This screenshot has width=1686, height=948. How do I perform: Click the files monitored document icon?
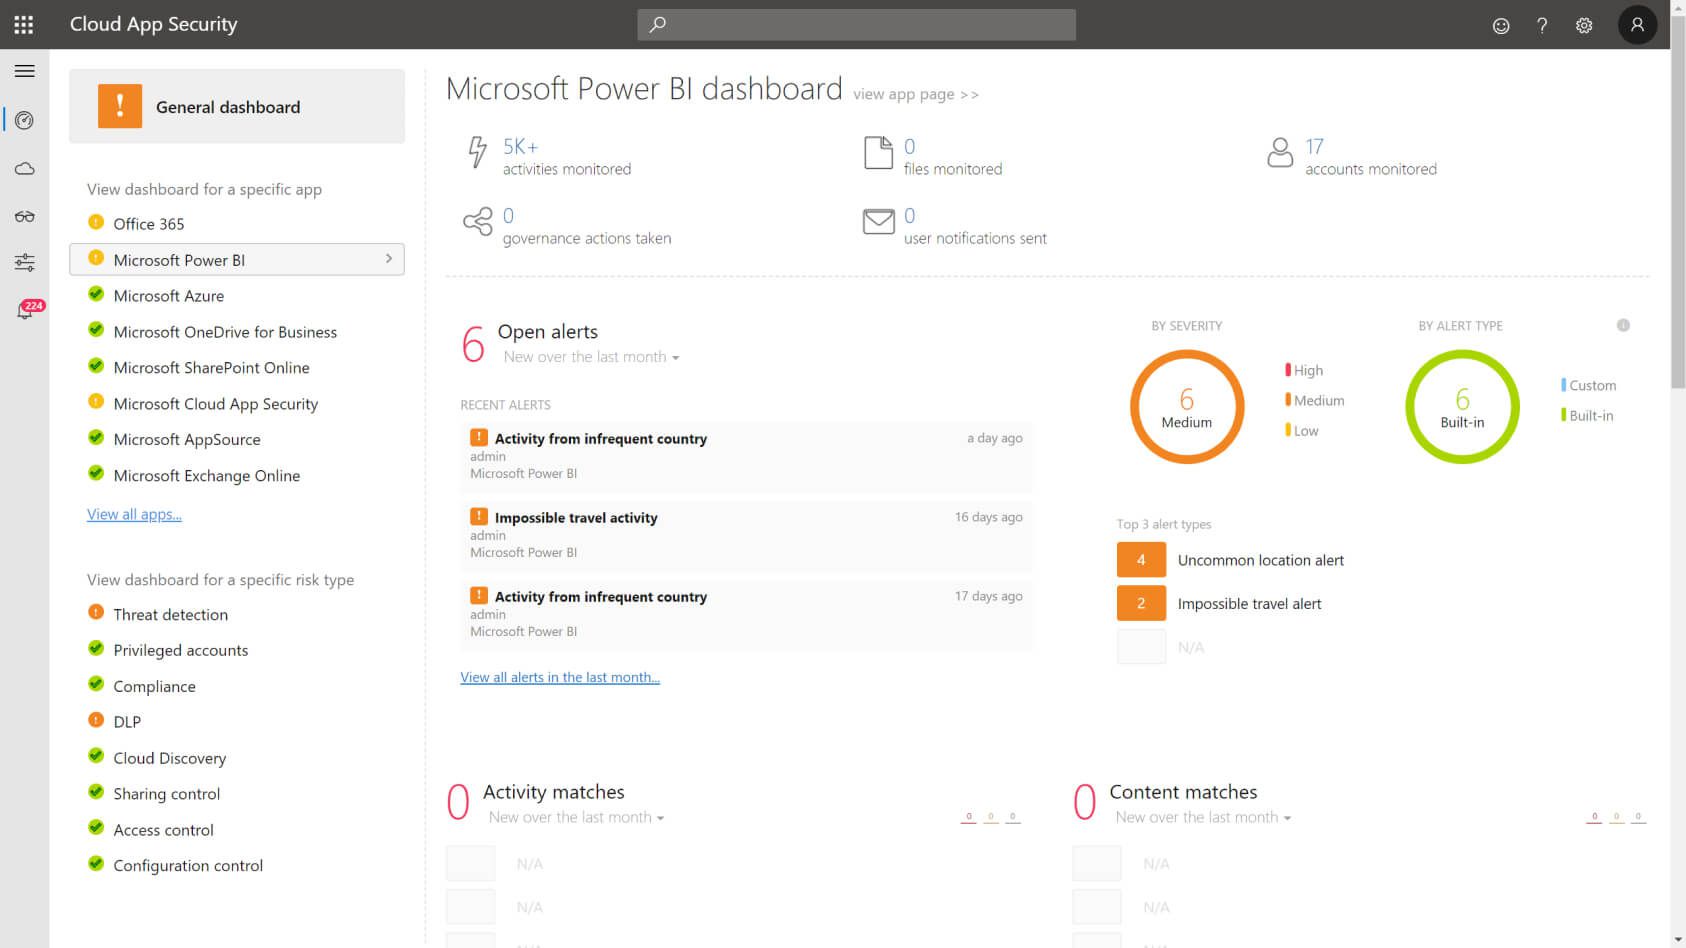(x=878, y=153)
